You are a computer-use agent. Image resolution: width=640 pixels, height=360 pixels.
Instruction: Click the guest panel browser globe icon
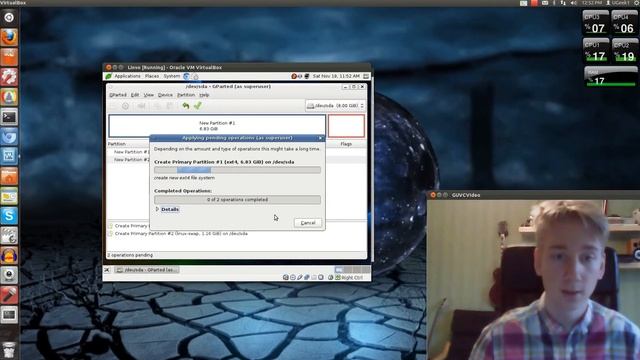tap(187, 76)
